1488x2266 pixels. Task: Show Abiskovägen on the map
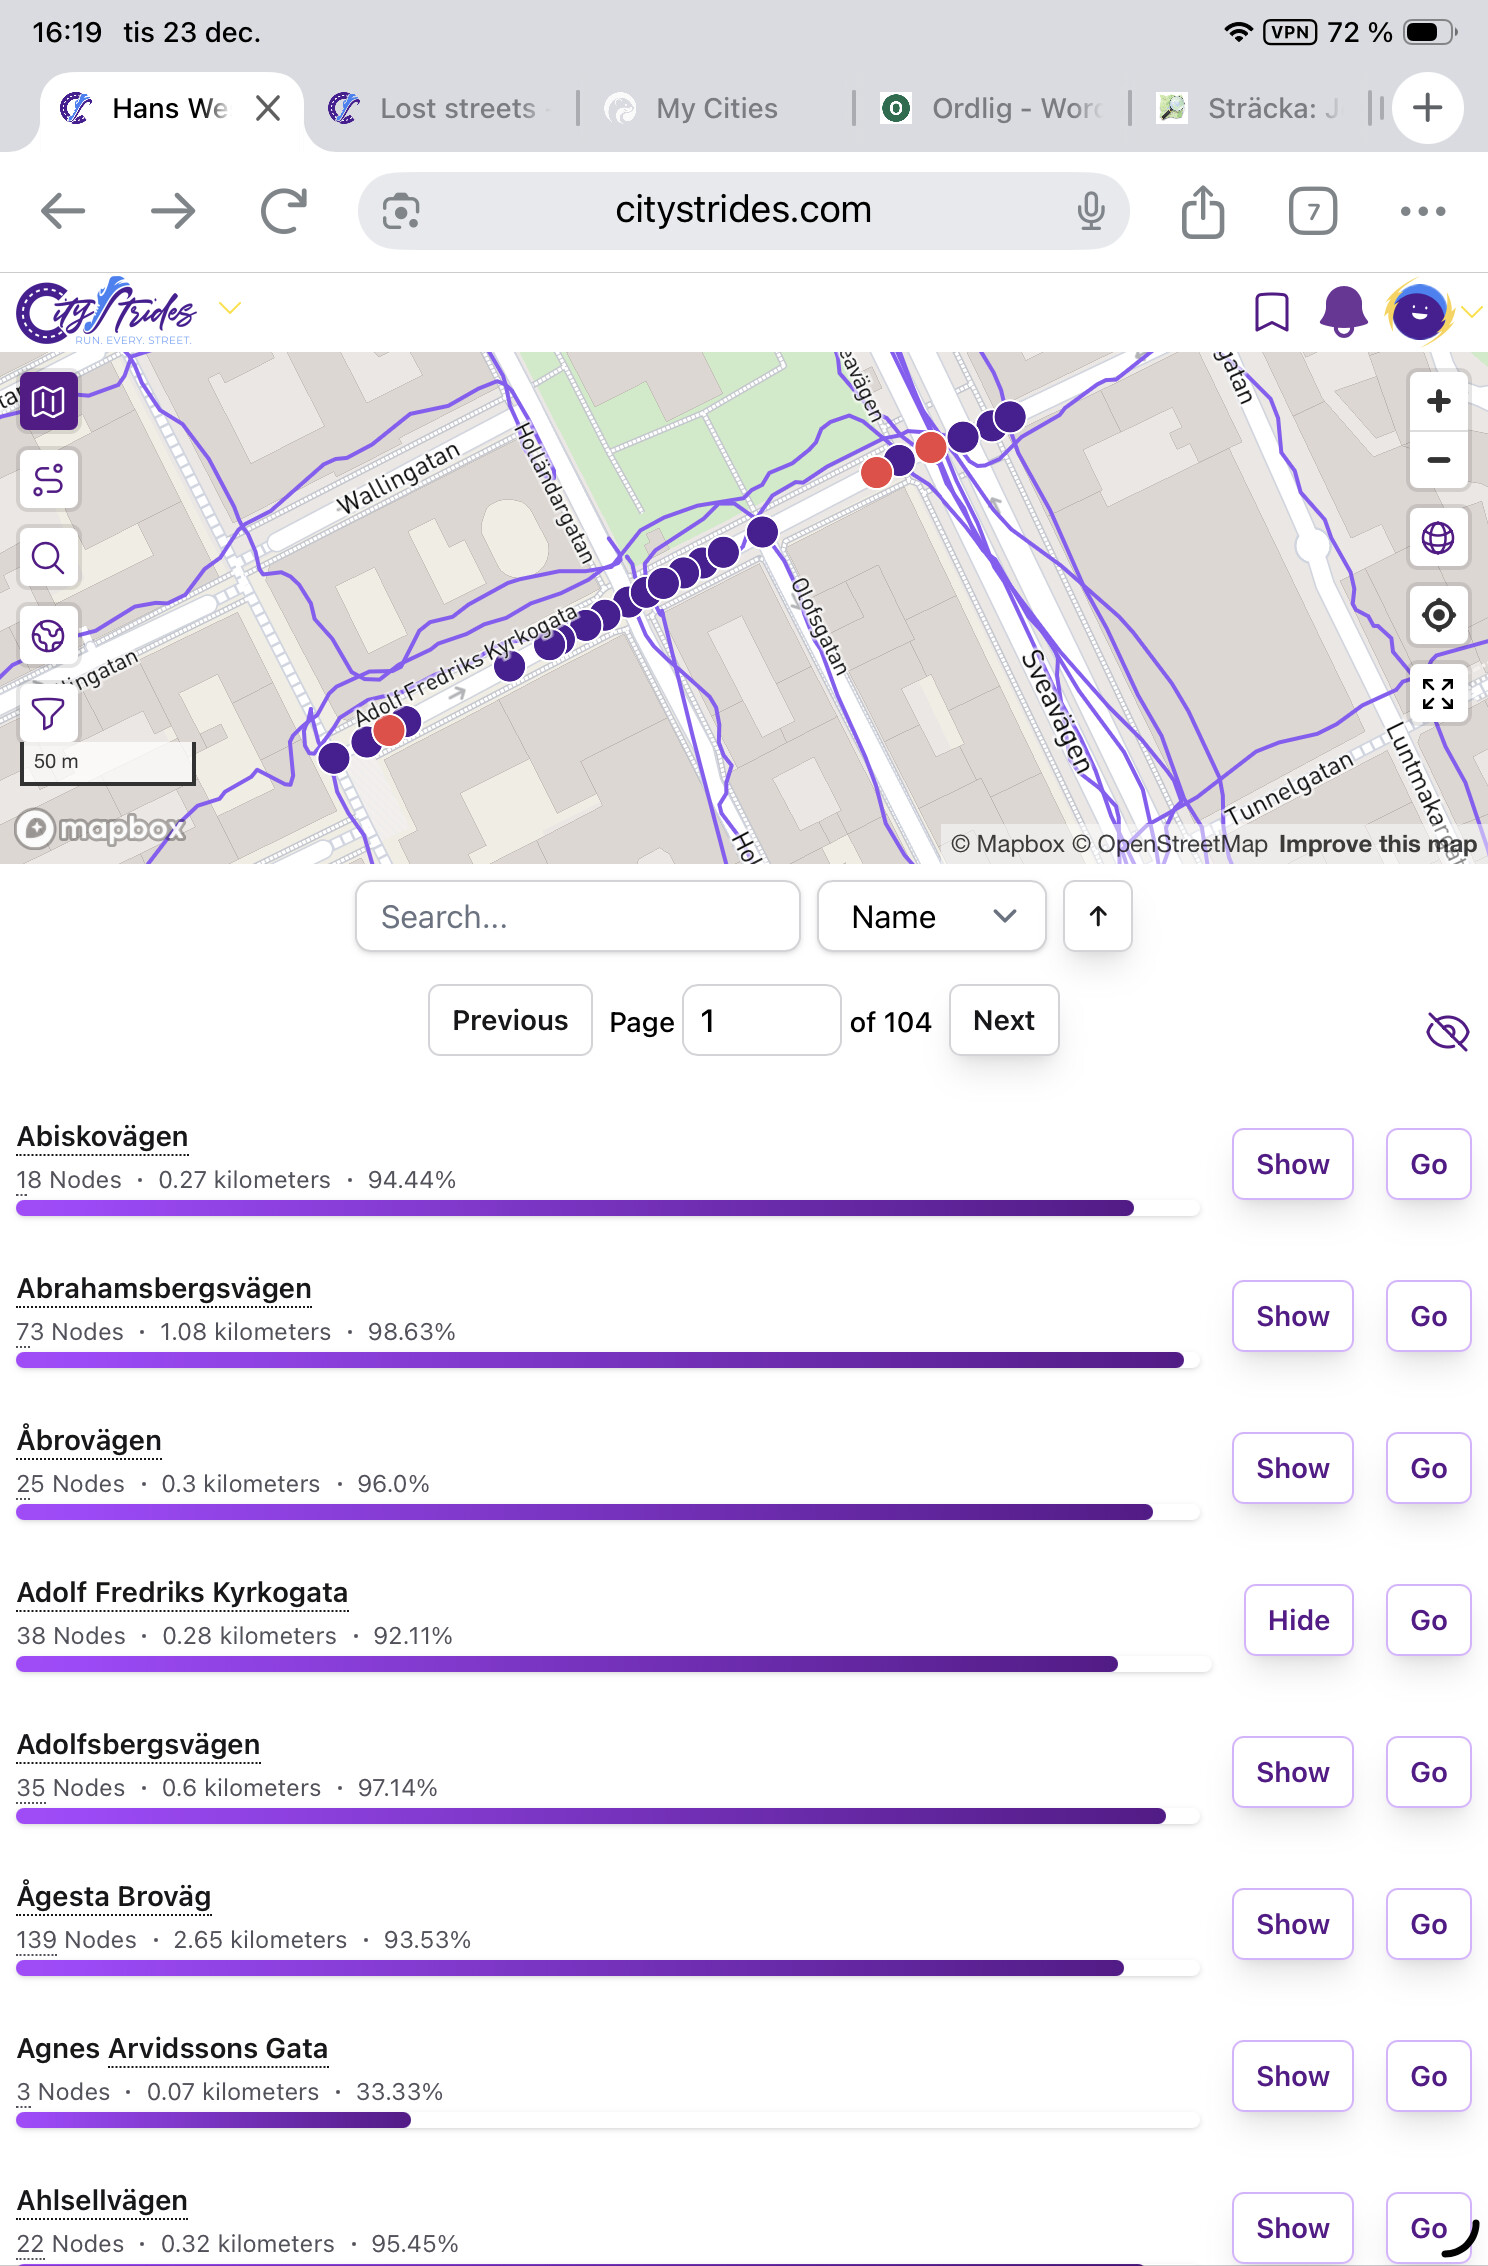(1292, 1164)
